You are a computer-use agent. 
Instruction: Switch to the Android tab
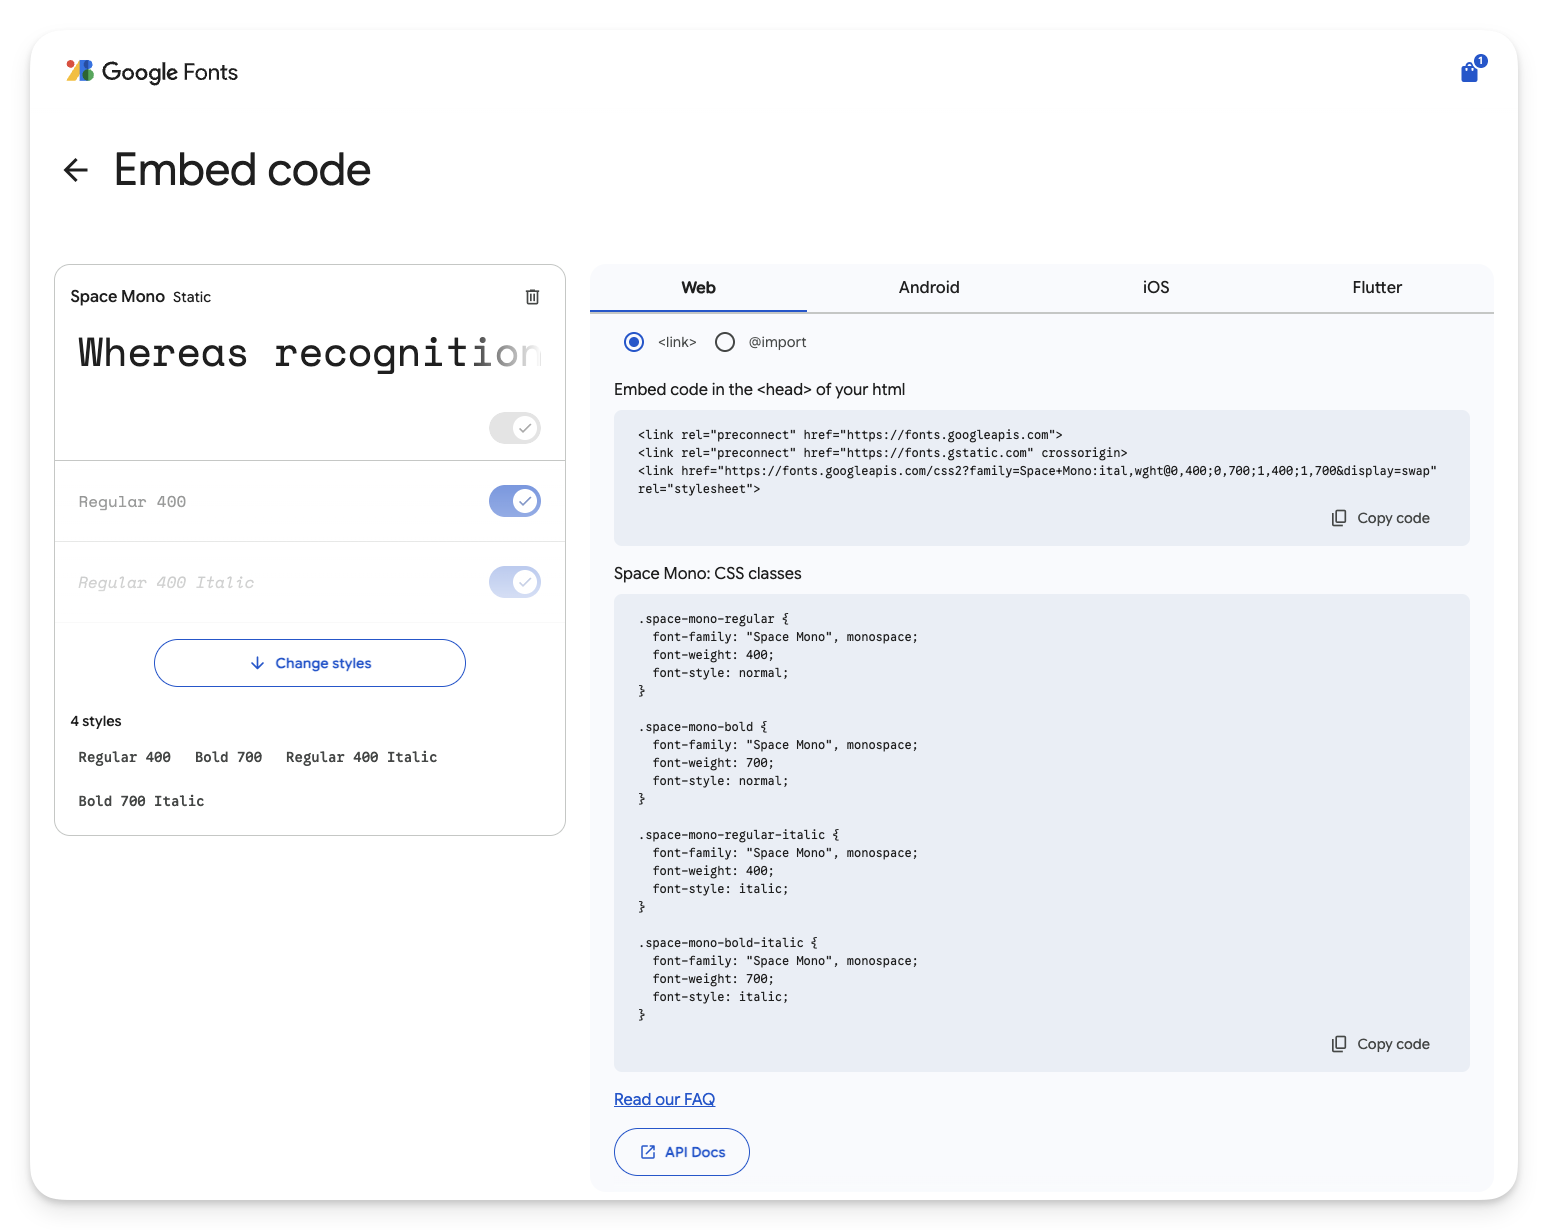pyautogui.click(x=929, y=288)
